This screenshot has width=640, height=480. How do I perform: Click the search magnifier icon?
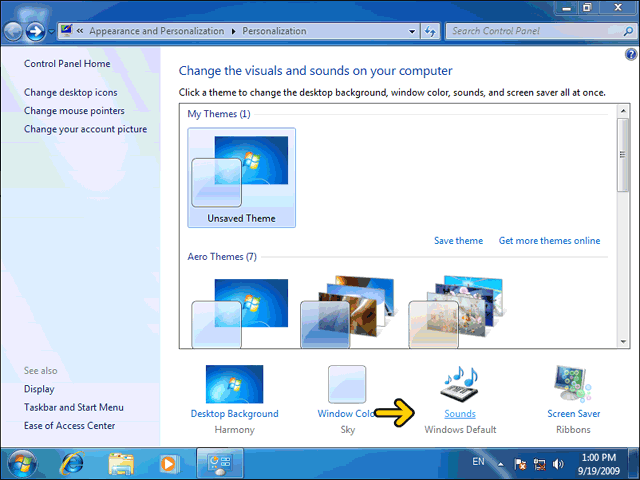628,31
